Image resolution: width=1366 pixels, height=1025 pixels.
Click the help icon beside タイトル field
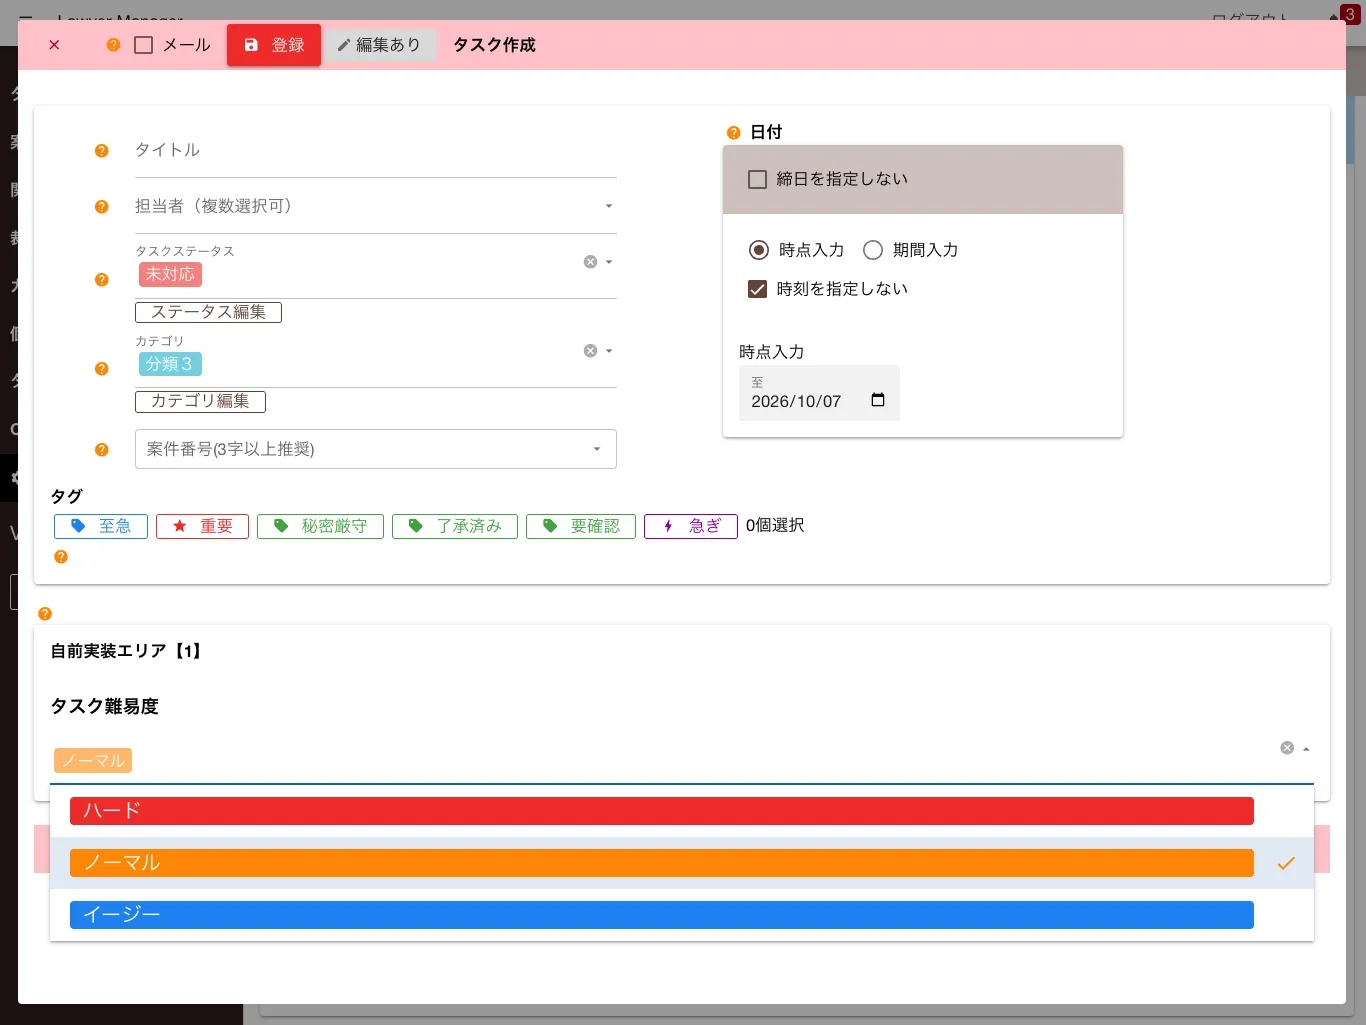(101, 151)
